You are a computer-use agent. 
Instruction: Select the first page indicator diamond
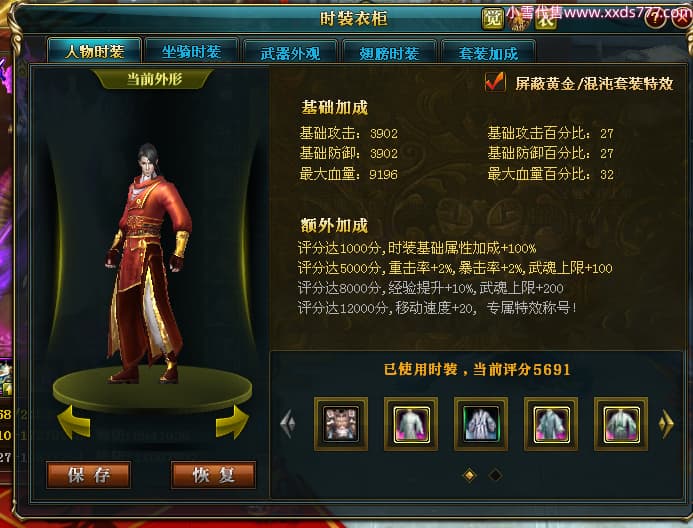click(x=469, y=475)
